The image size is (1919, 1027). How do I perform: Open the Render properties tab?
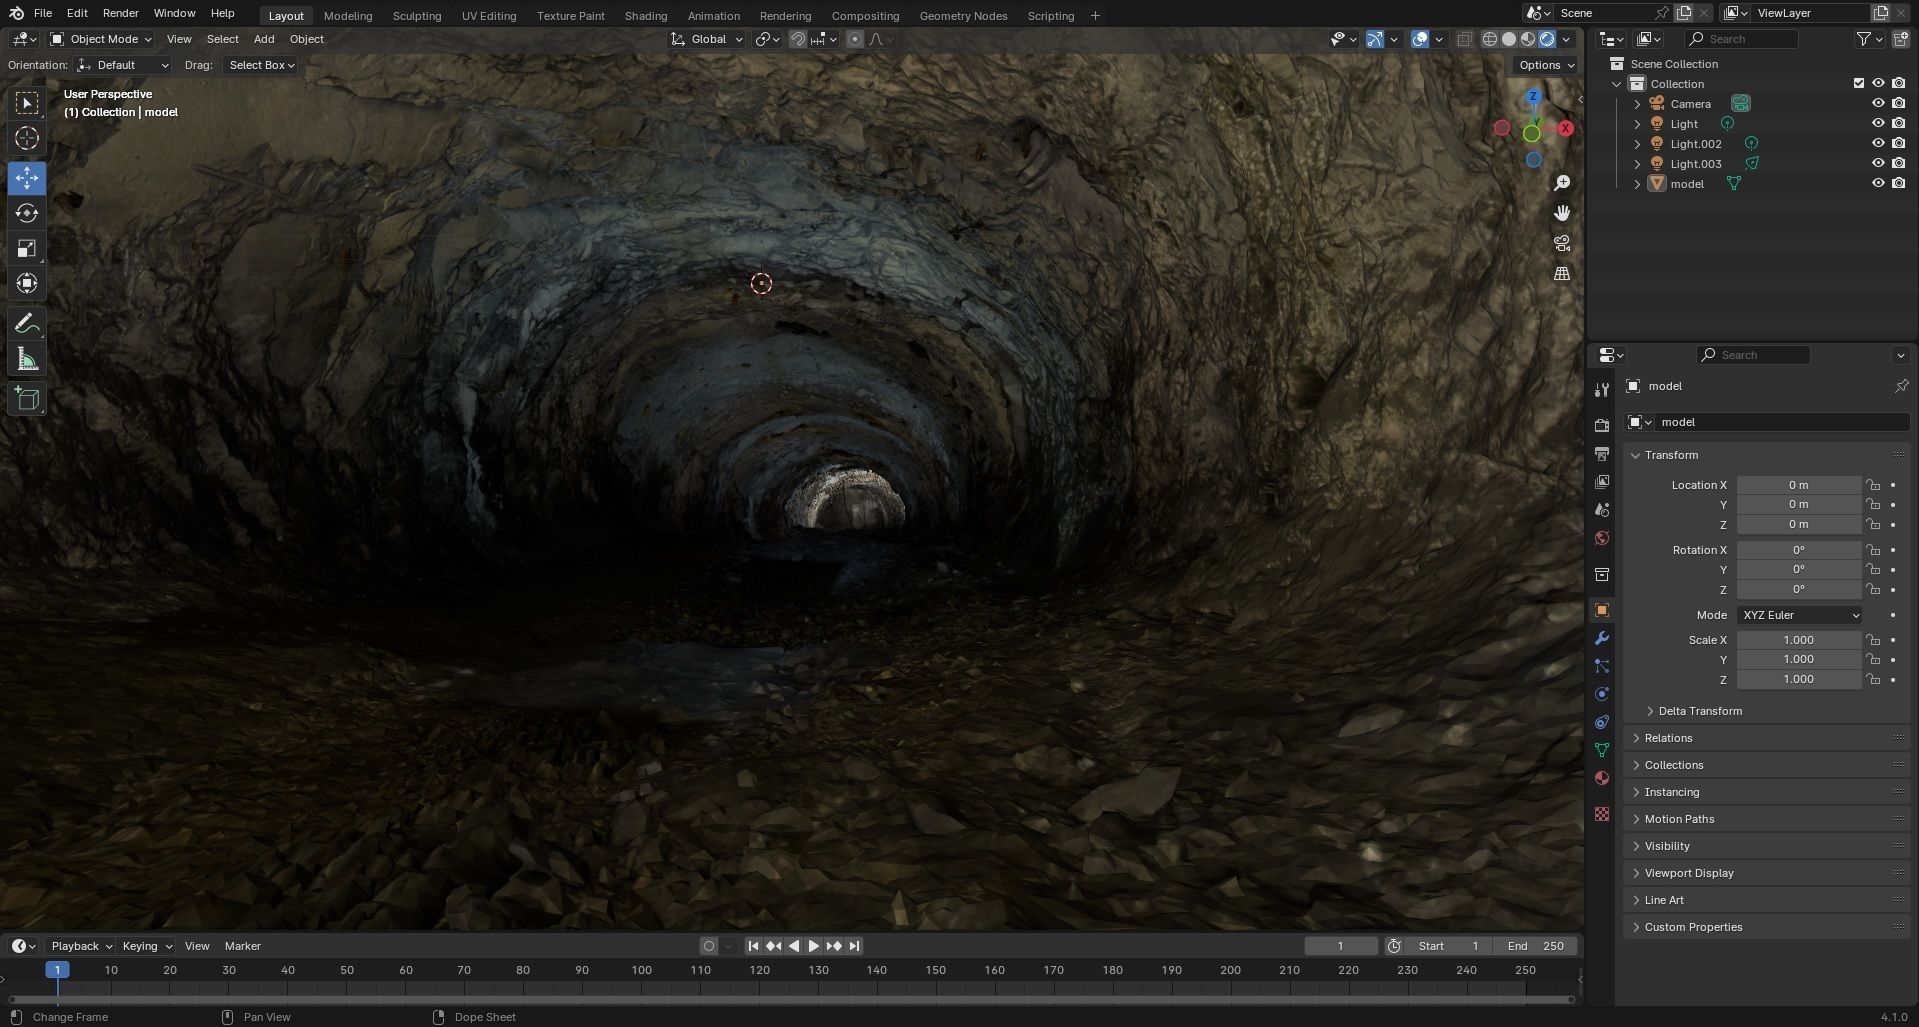pyautogui.click(x=1602, y=425)
